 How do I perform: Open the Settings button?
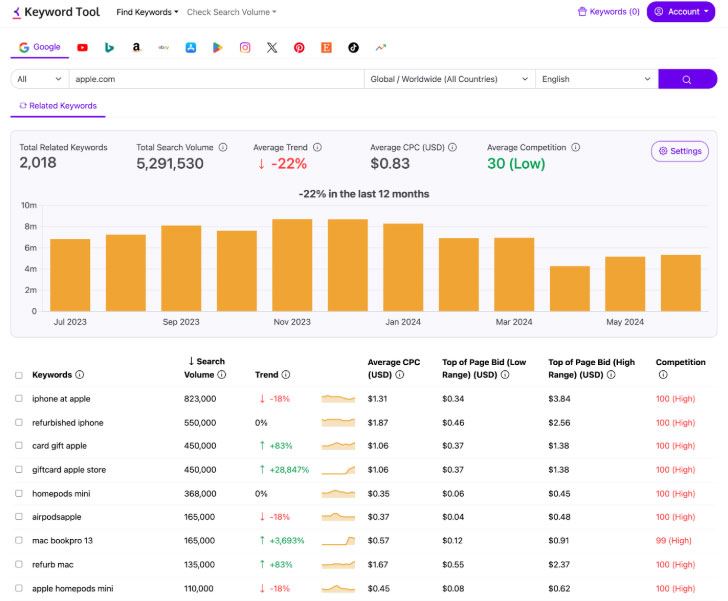tap(680, 151)
